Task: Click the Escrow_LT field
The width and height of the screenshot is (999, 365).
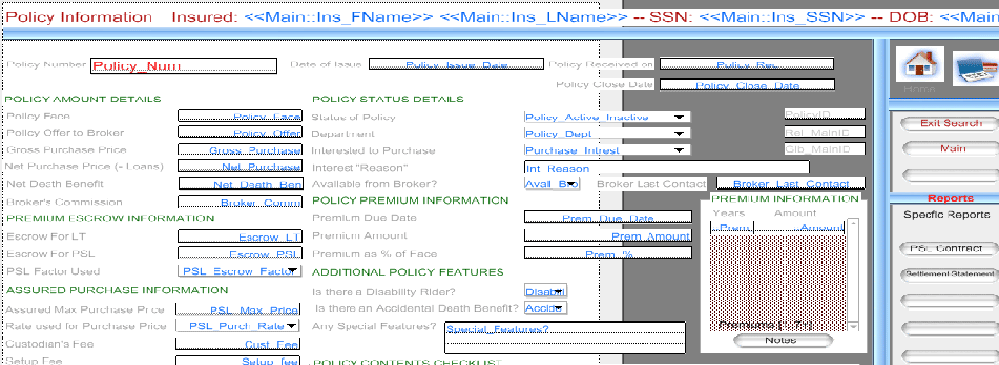Action: [239, 237]
